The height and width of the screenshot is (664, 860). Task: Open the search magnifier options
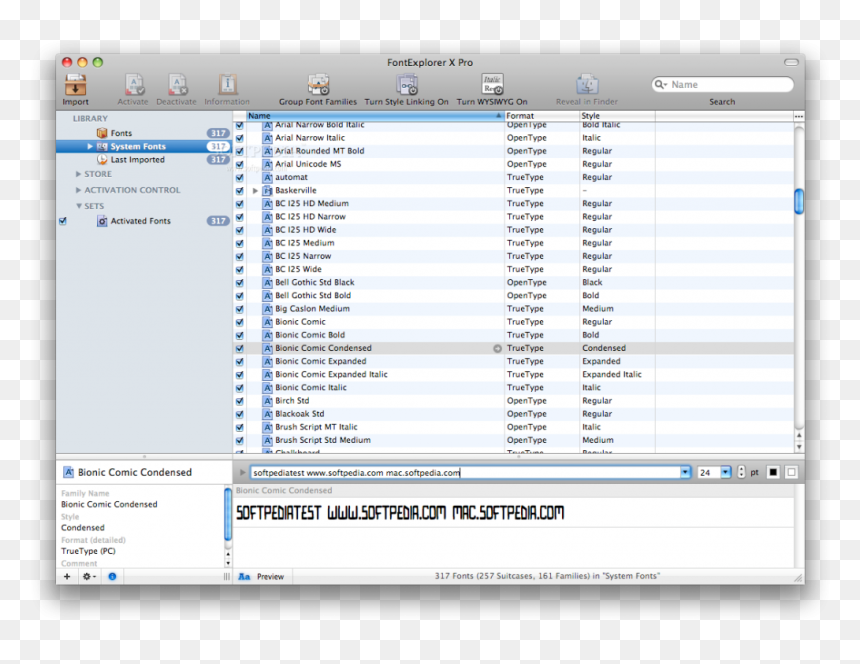click(660, 84)
